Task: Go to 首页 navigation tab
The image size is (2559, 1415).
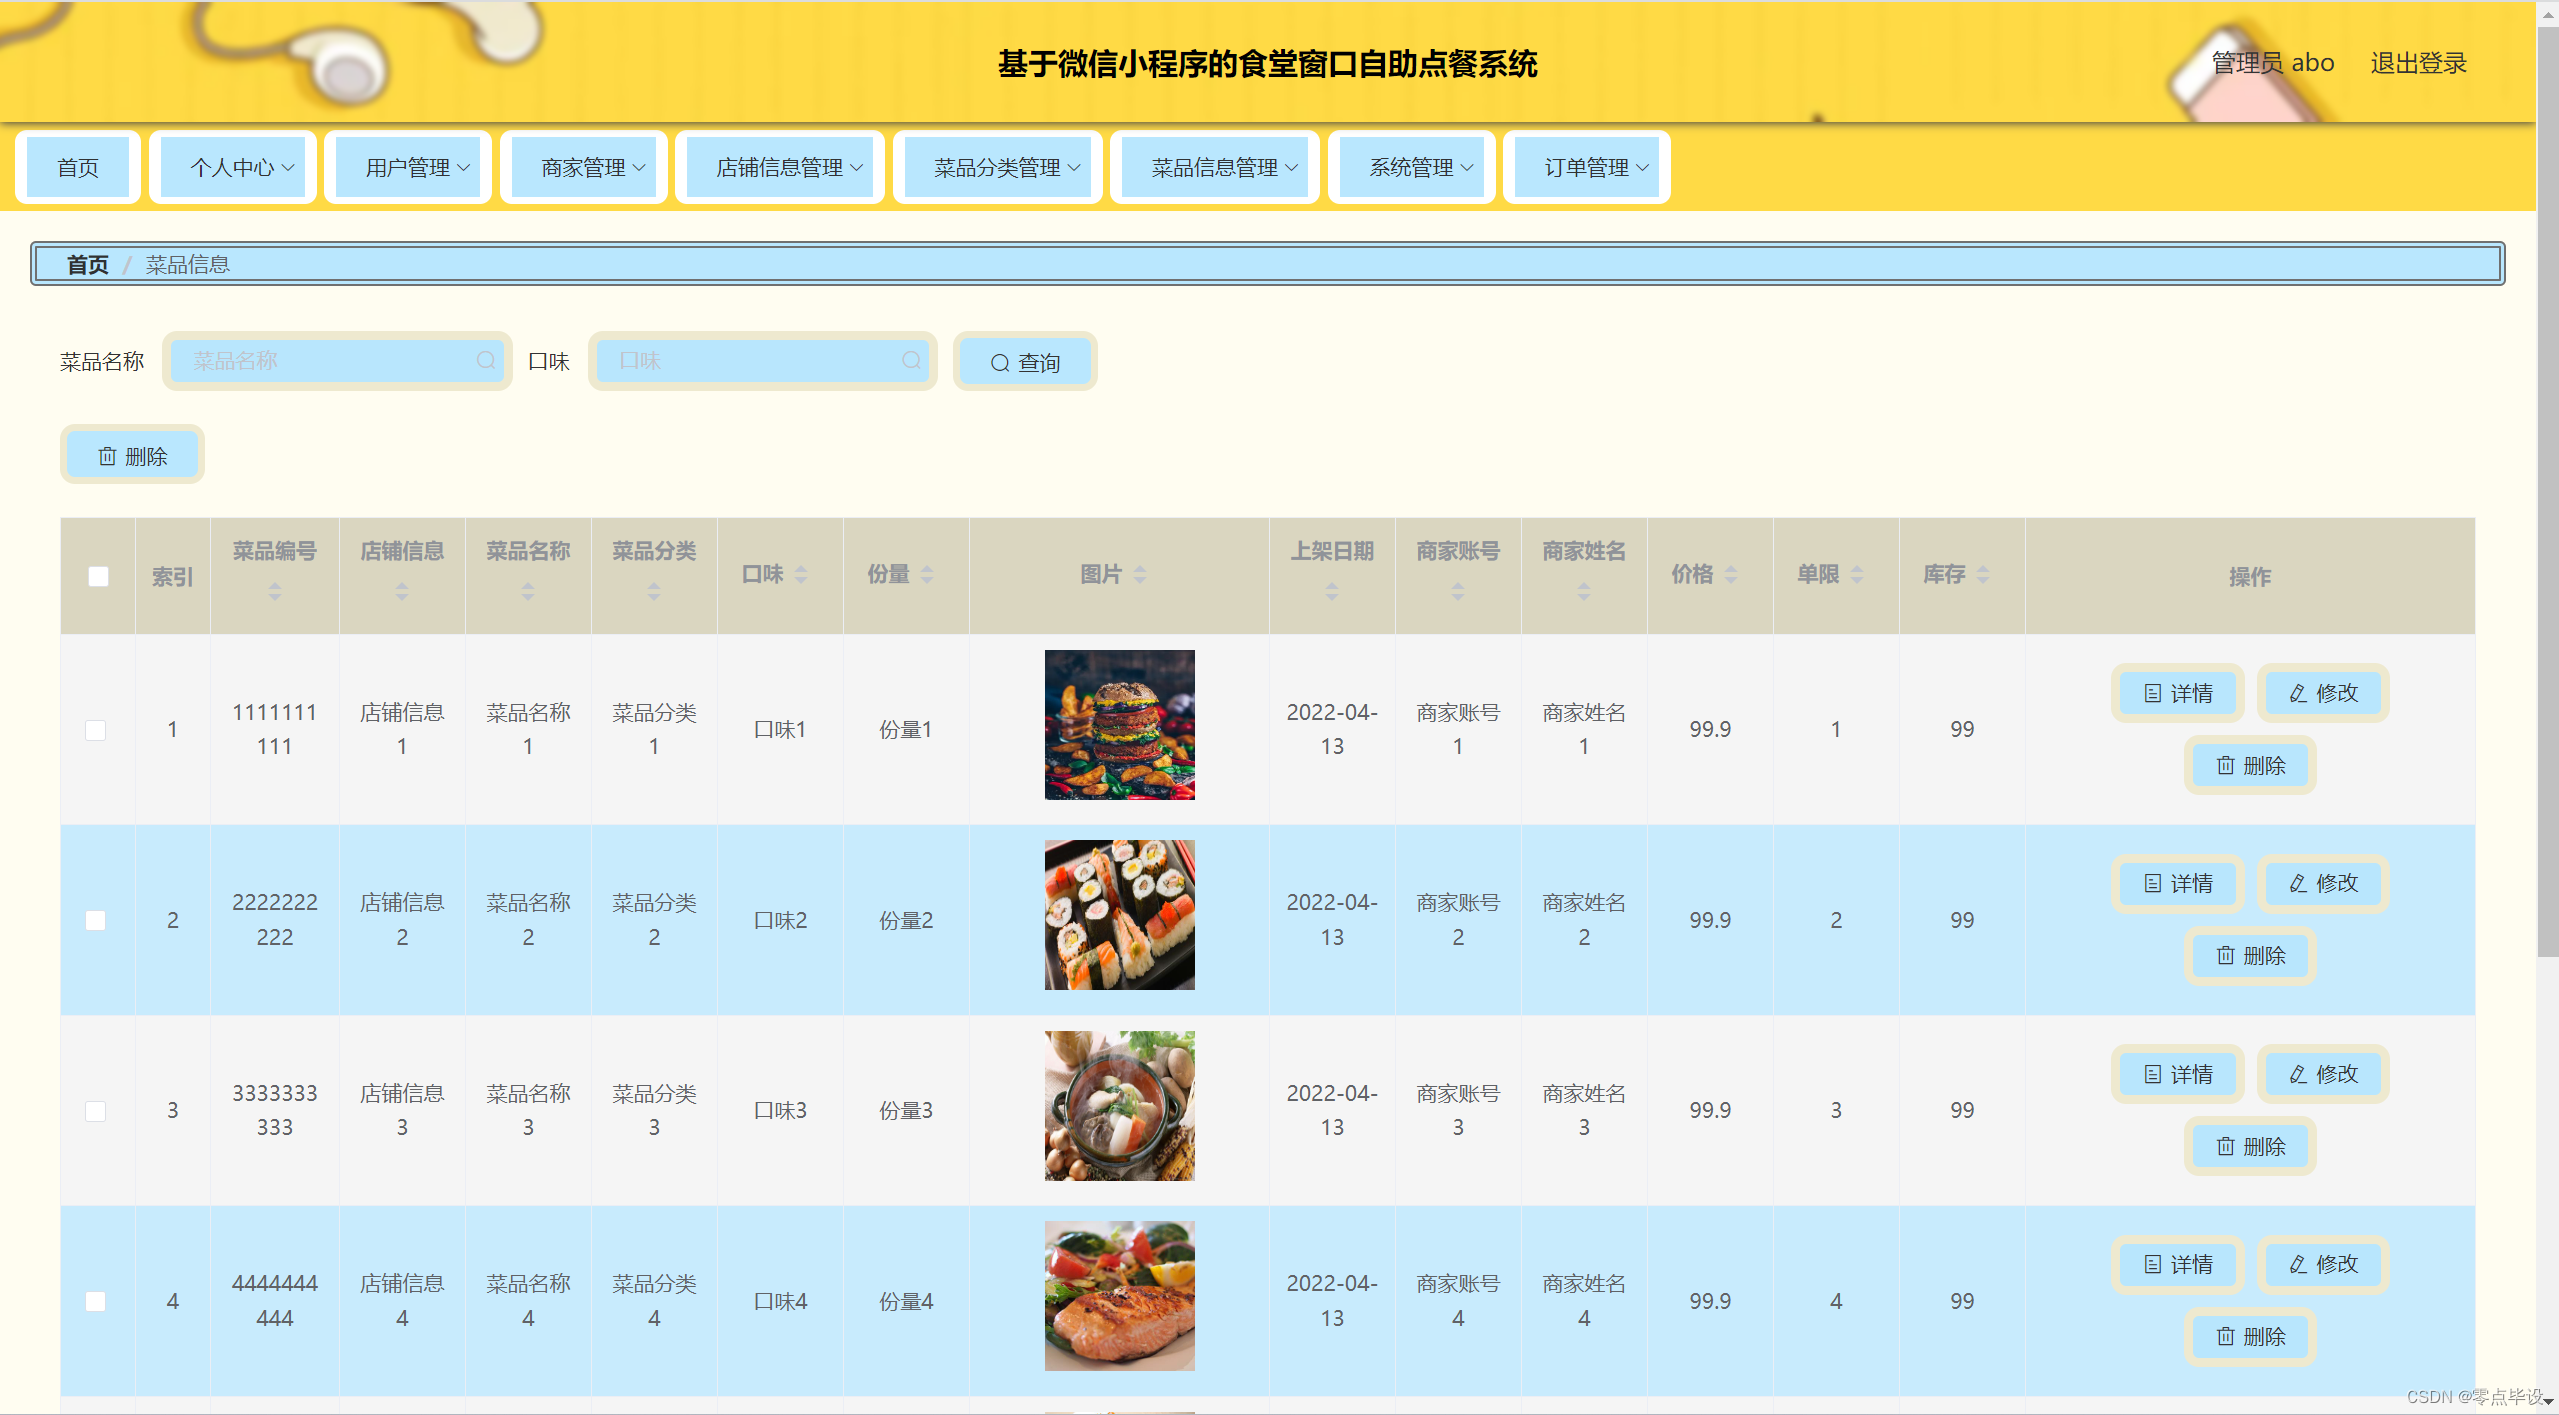Action: pyautogui.click(x=78, y=168)
